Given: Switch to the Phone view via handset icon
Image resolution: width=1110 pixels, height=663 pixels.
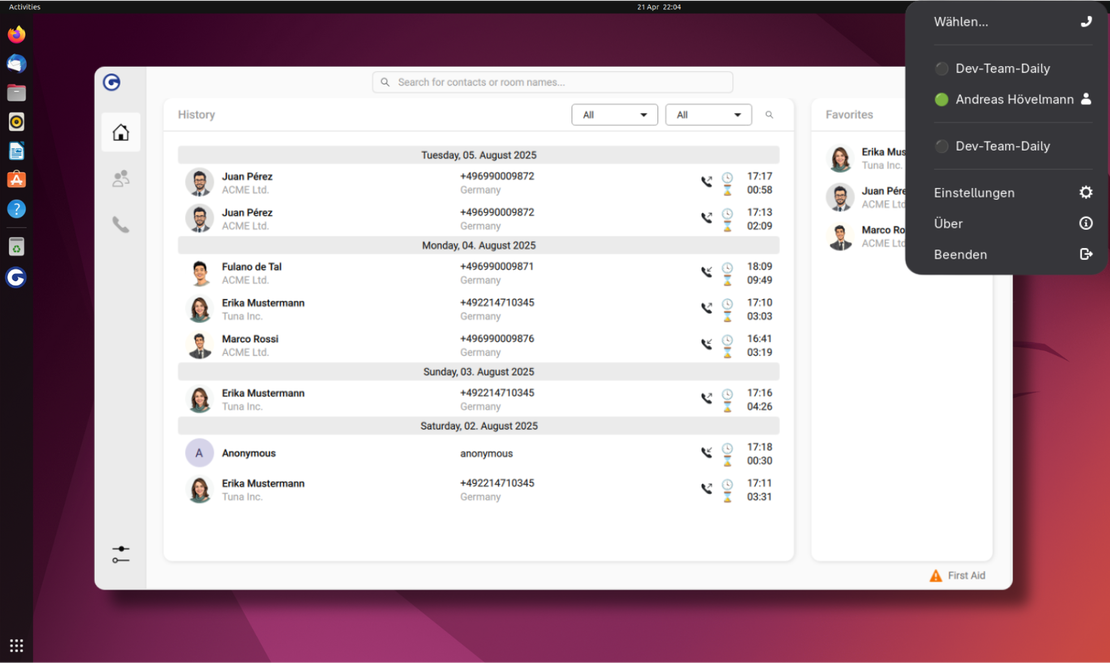Looking at the screenshot, I should click(x=120, y=225).
